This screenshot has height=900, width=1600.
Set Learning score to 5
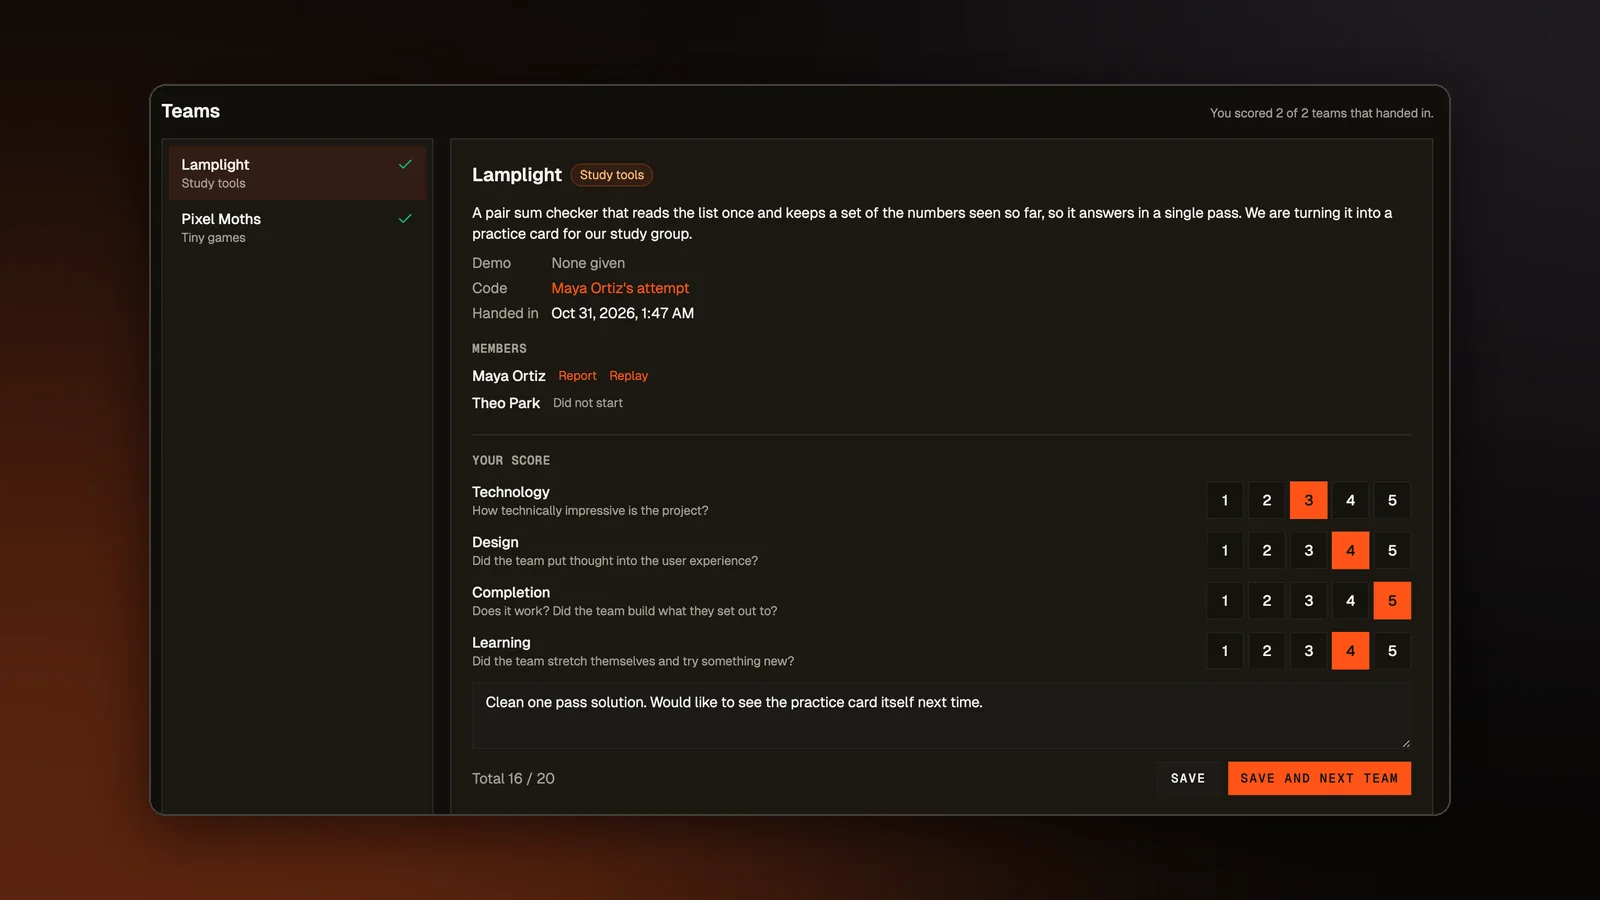pyautogui.click(x=1392, y=650)
